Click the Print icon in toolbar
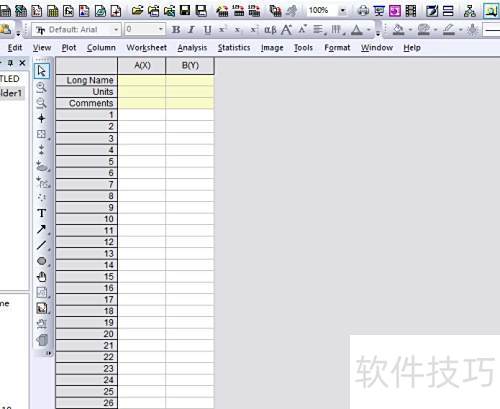This screenshot has width=500, height=409. click(x=363, y=11)
